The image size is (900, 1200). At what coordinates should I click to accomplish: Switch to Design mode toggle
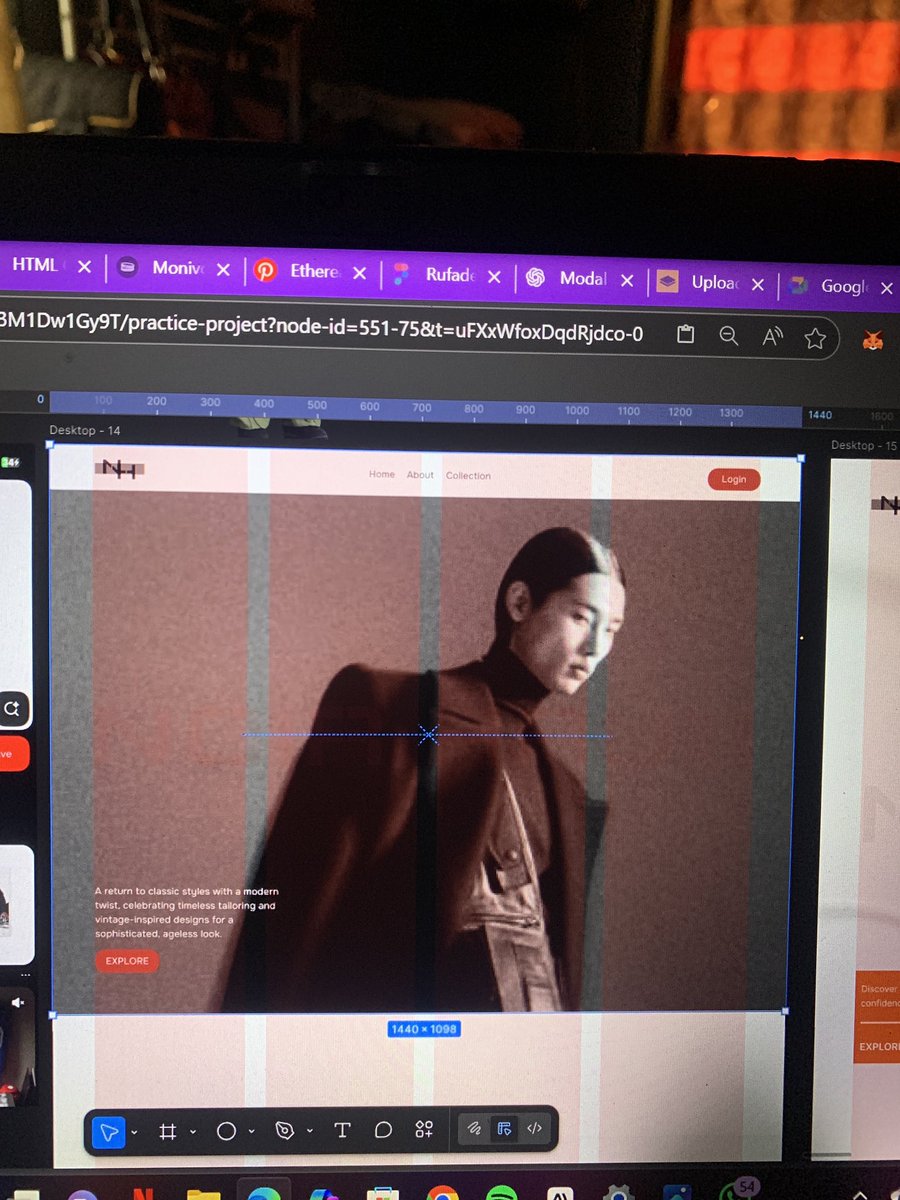[x=504, y=1129]
